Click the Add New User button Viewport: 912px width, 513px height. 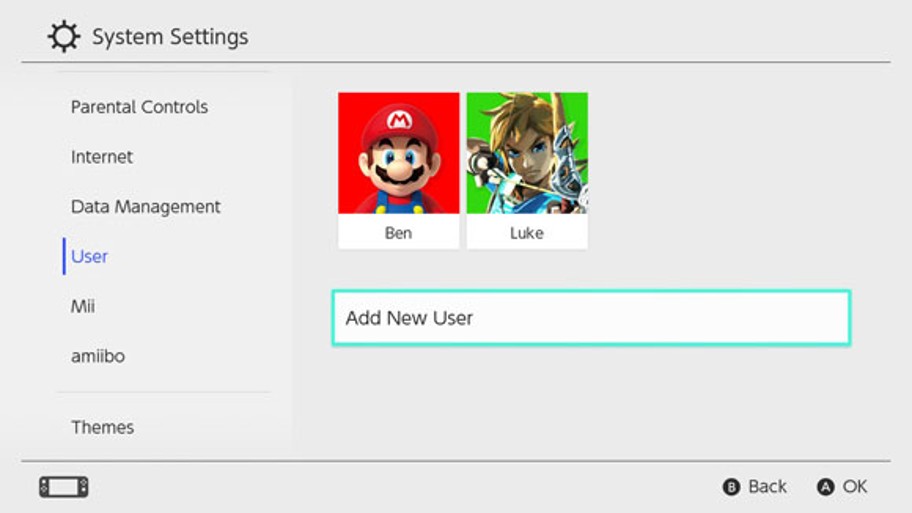tap(591, 318)
